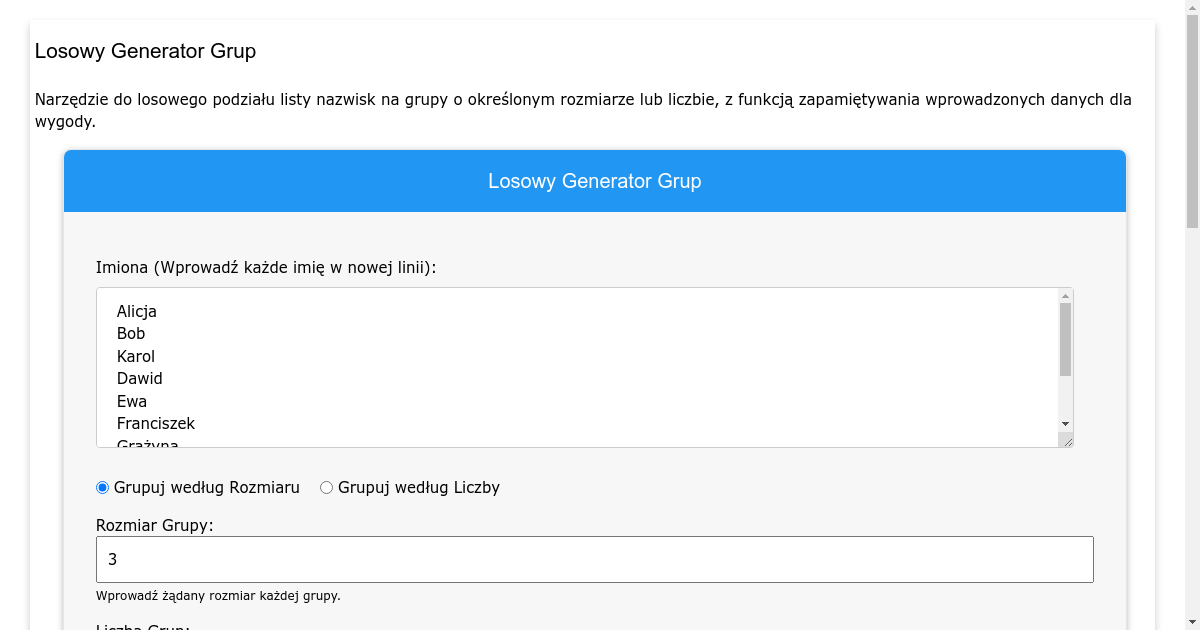Click the name "Bob" in the list
The width and height of the screenshot is (1200, 630).
[130, 333]
